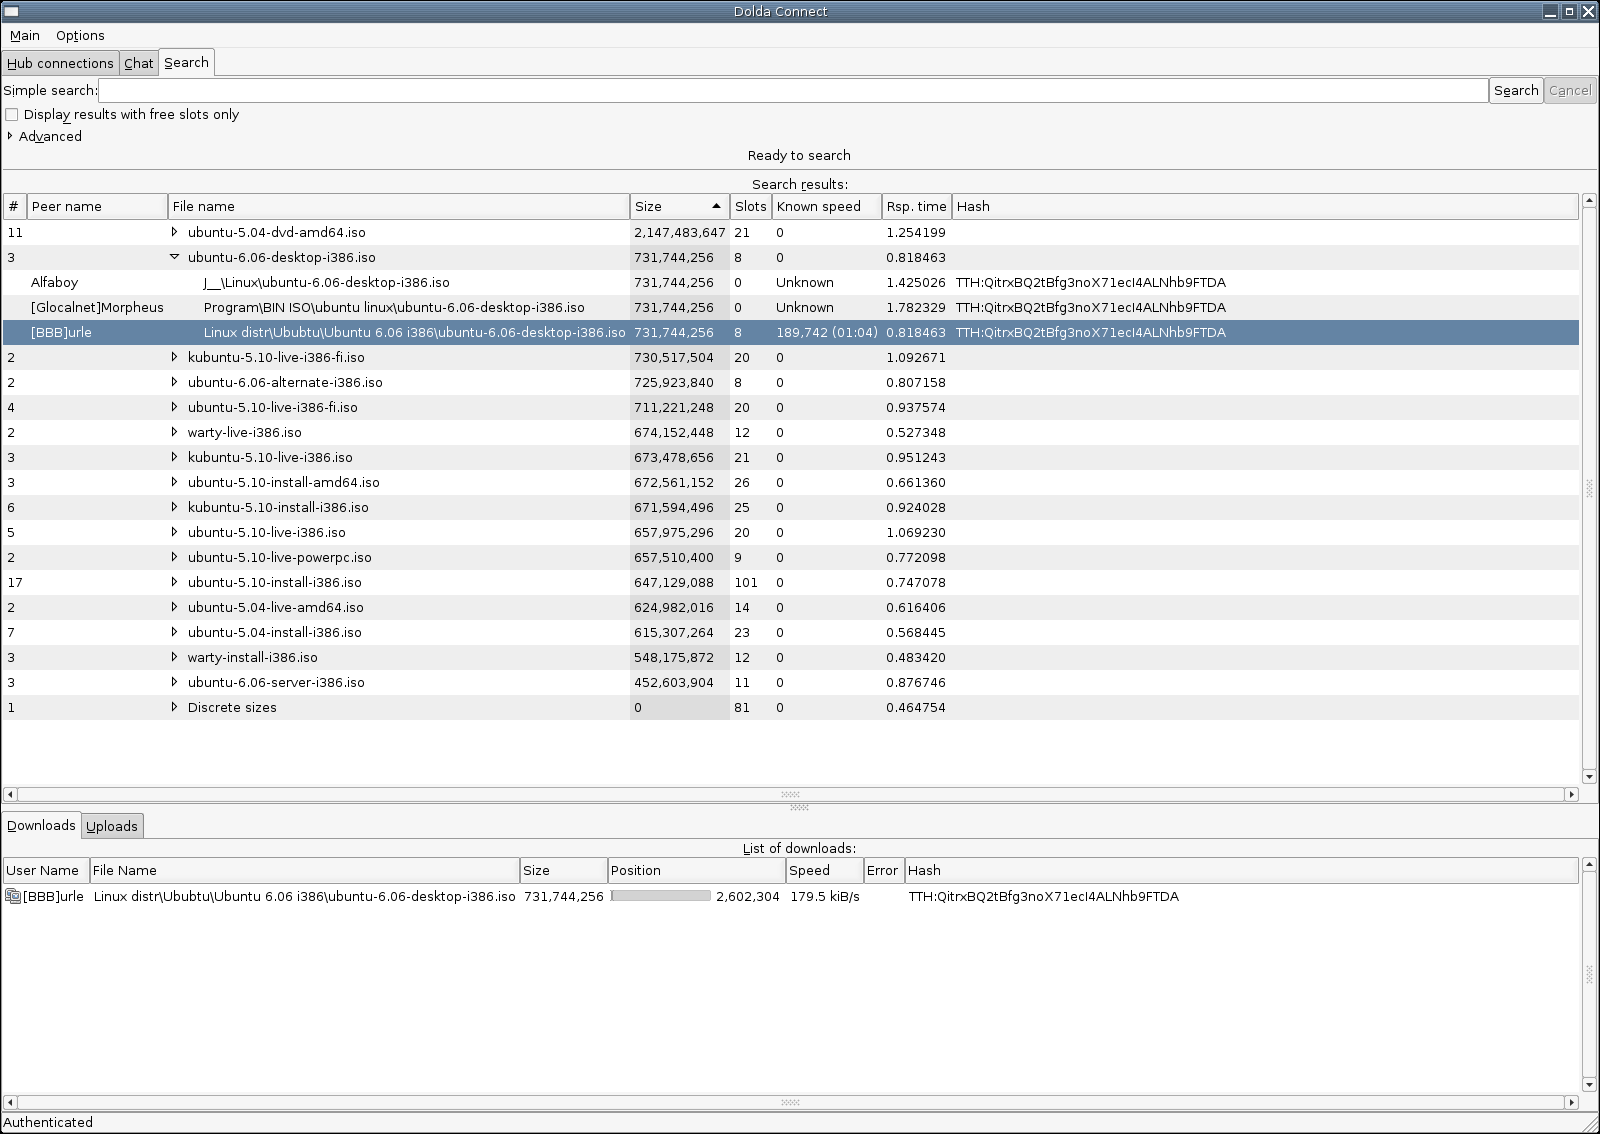The width and height of the screenshot is (1600, 1134).
Task: Sort results by Known speed column
Action: click(826, 206)
